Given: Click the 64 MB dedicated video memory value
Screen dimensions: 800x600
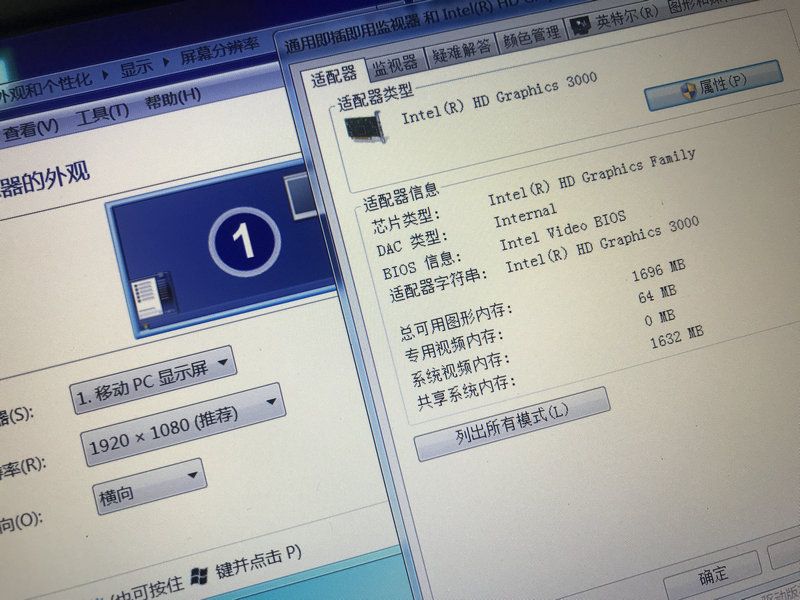Looking at the screenshot, I should (657, 294).
